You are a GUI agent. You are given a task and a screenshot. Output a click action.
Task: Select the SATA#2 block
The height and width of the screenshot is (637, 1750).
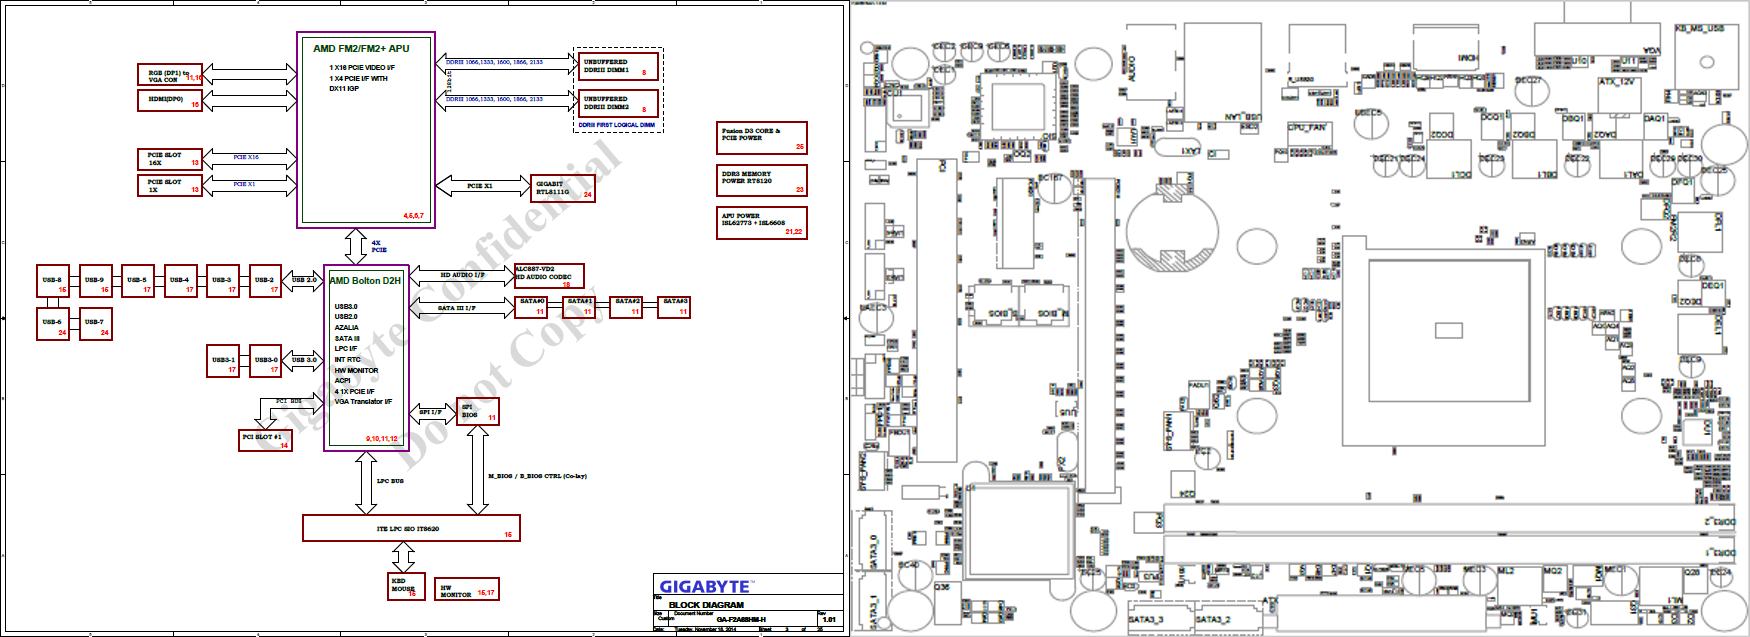(x=626, y=307)
